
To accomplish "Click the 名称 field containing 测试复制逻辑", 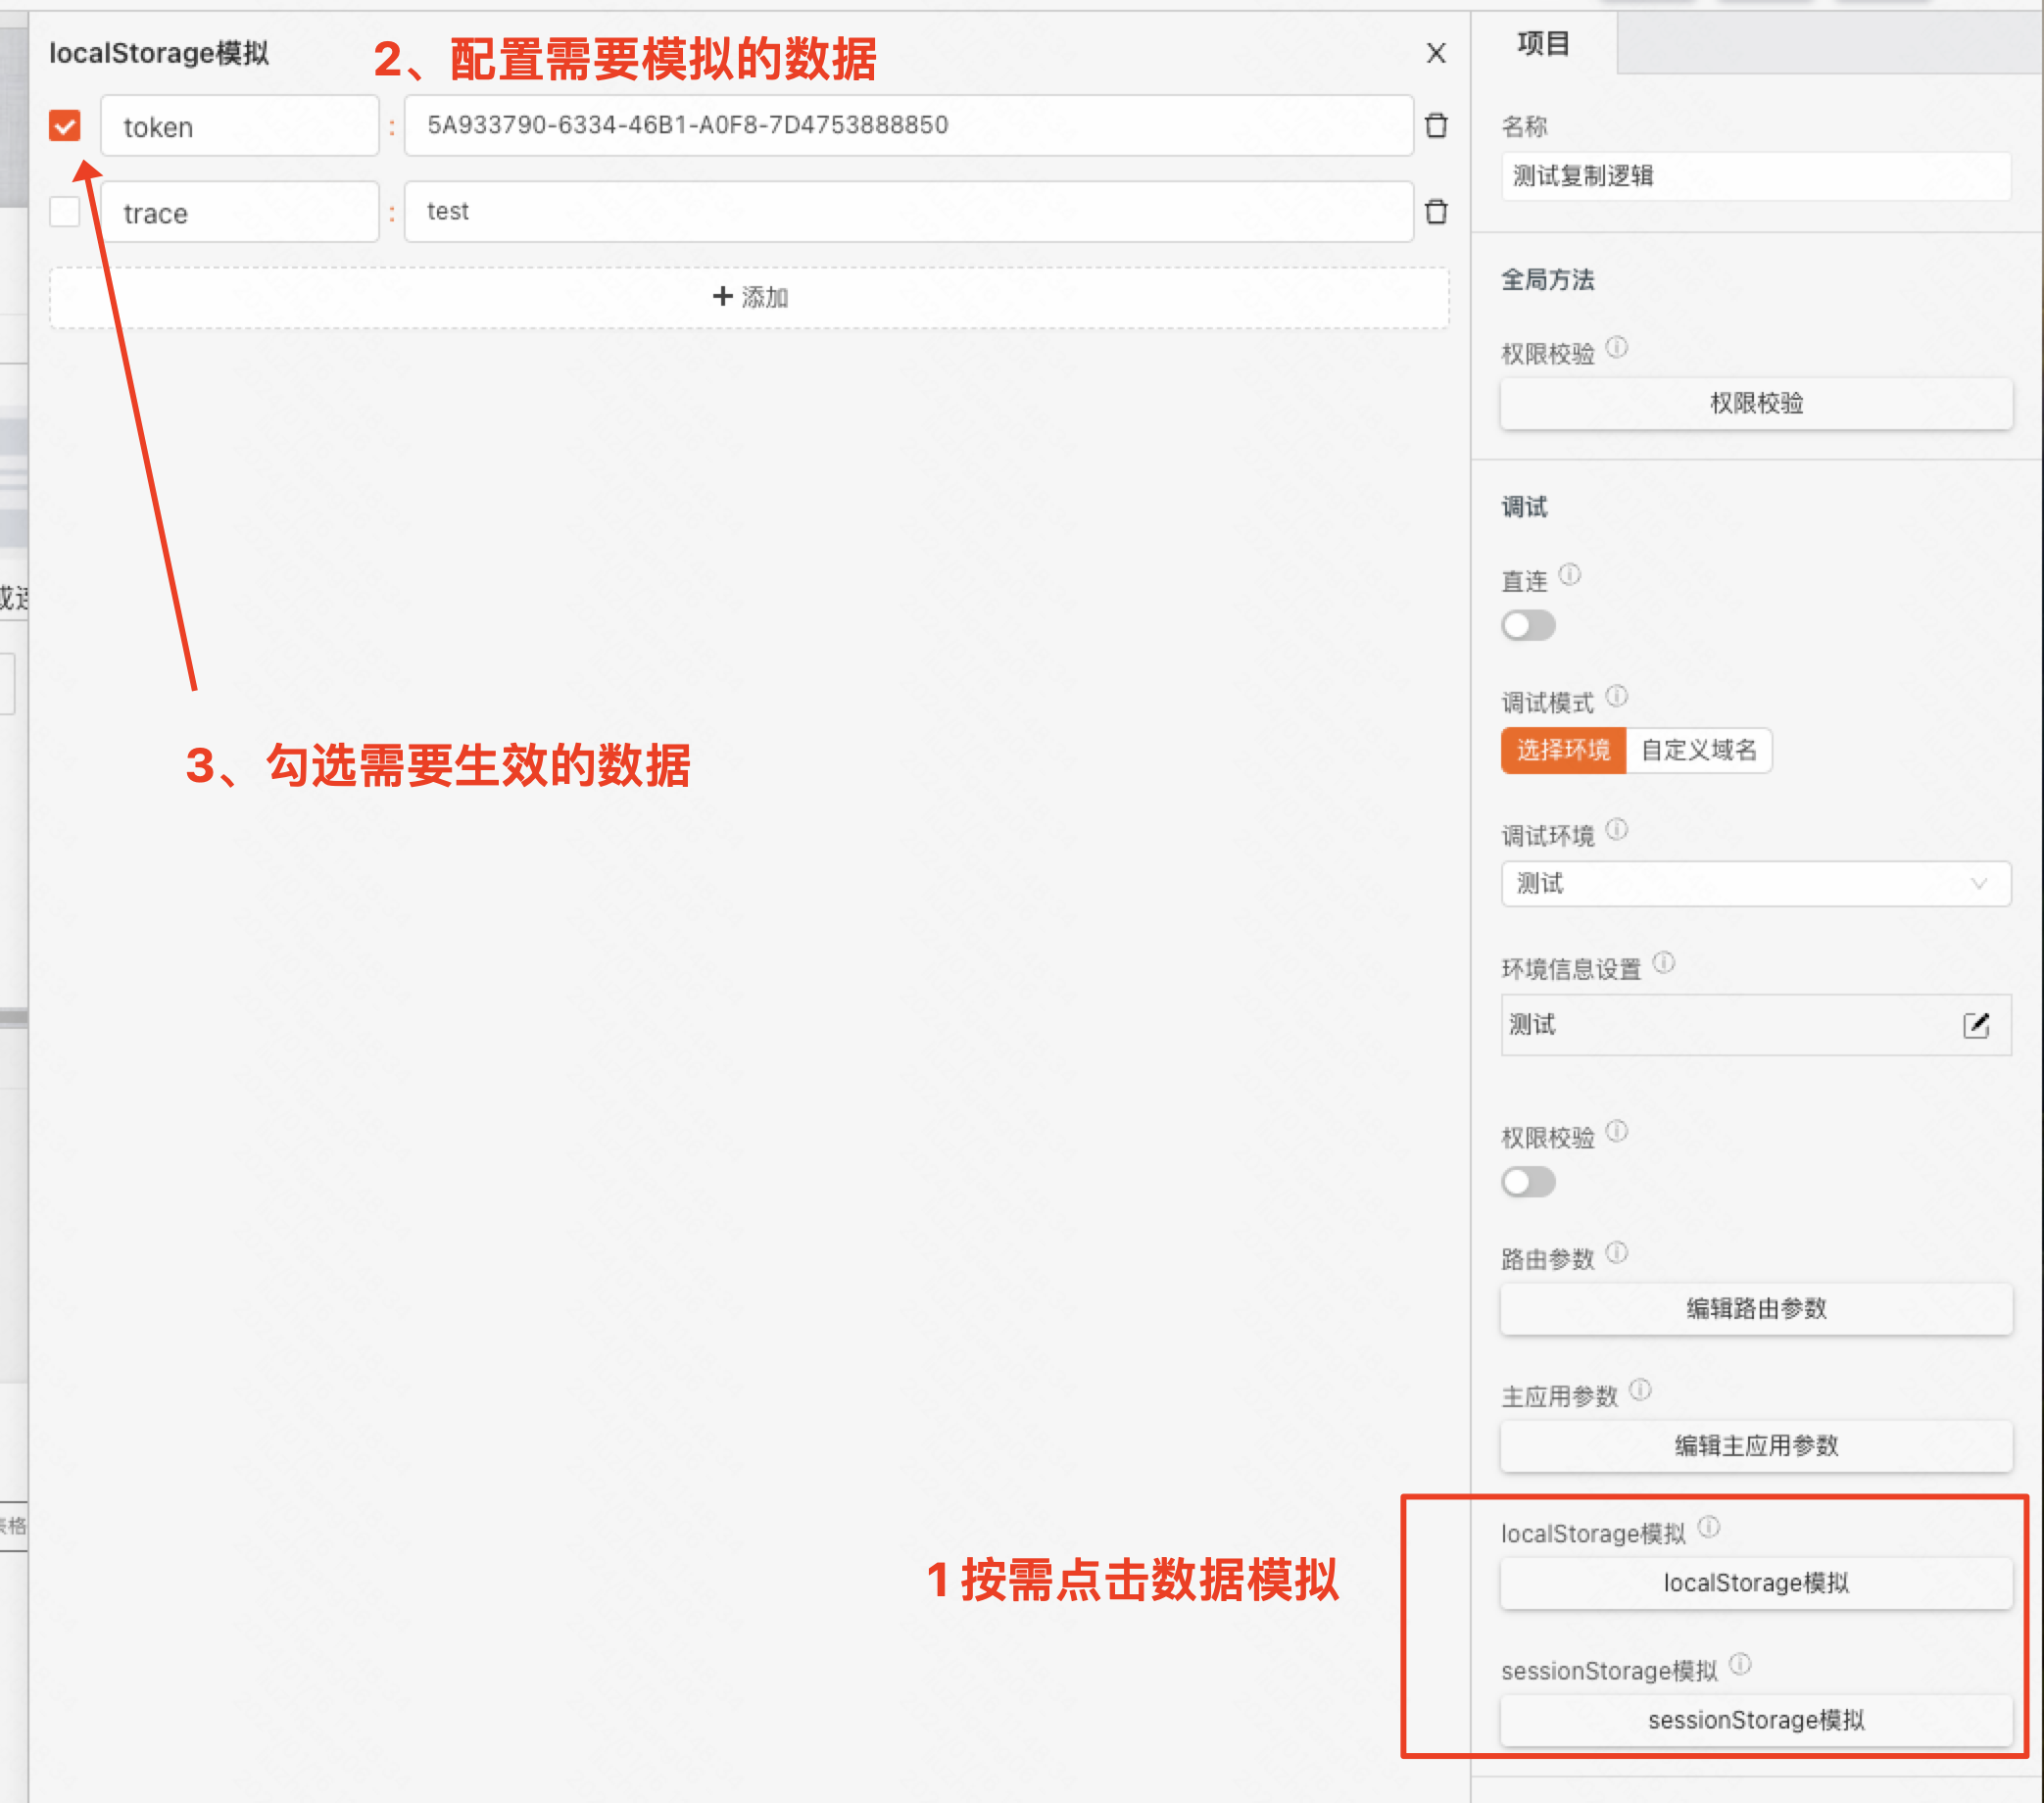I will click(x=1756, y=176).
